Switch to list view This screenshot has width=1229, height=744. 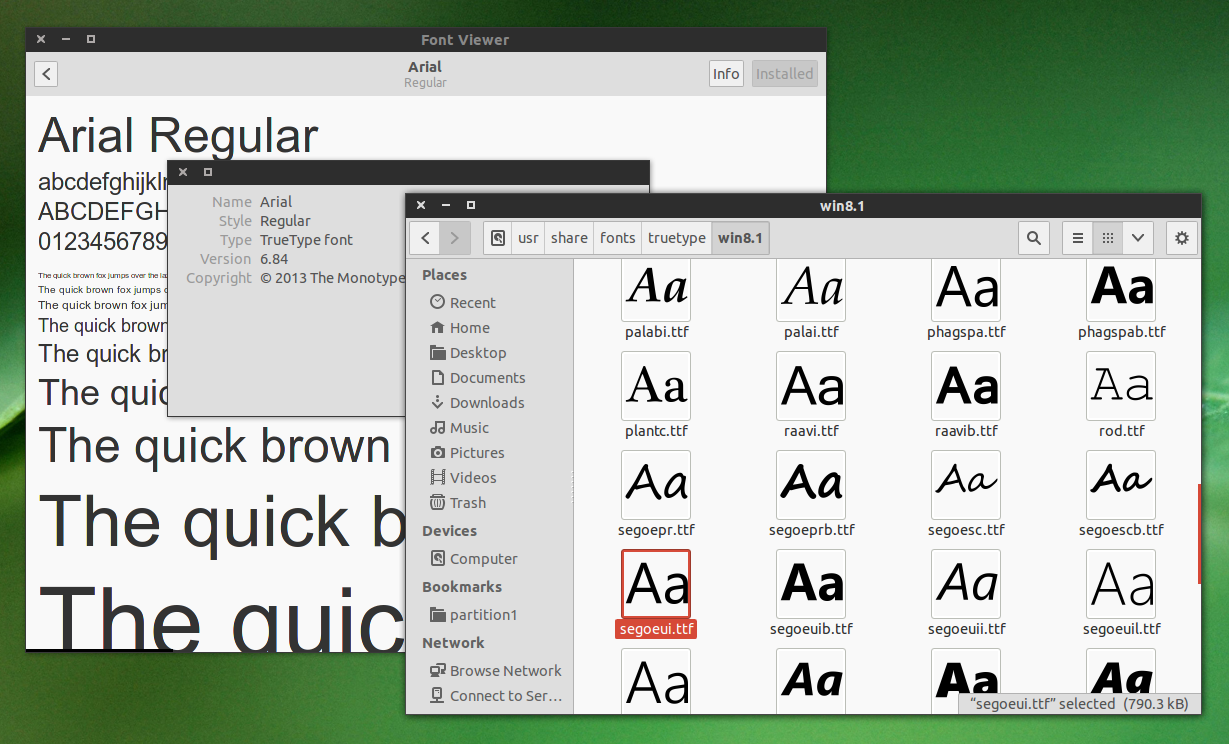pos(1077,238)
